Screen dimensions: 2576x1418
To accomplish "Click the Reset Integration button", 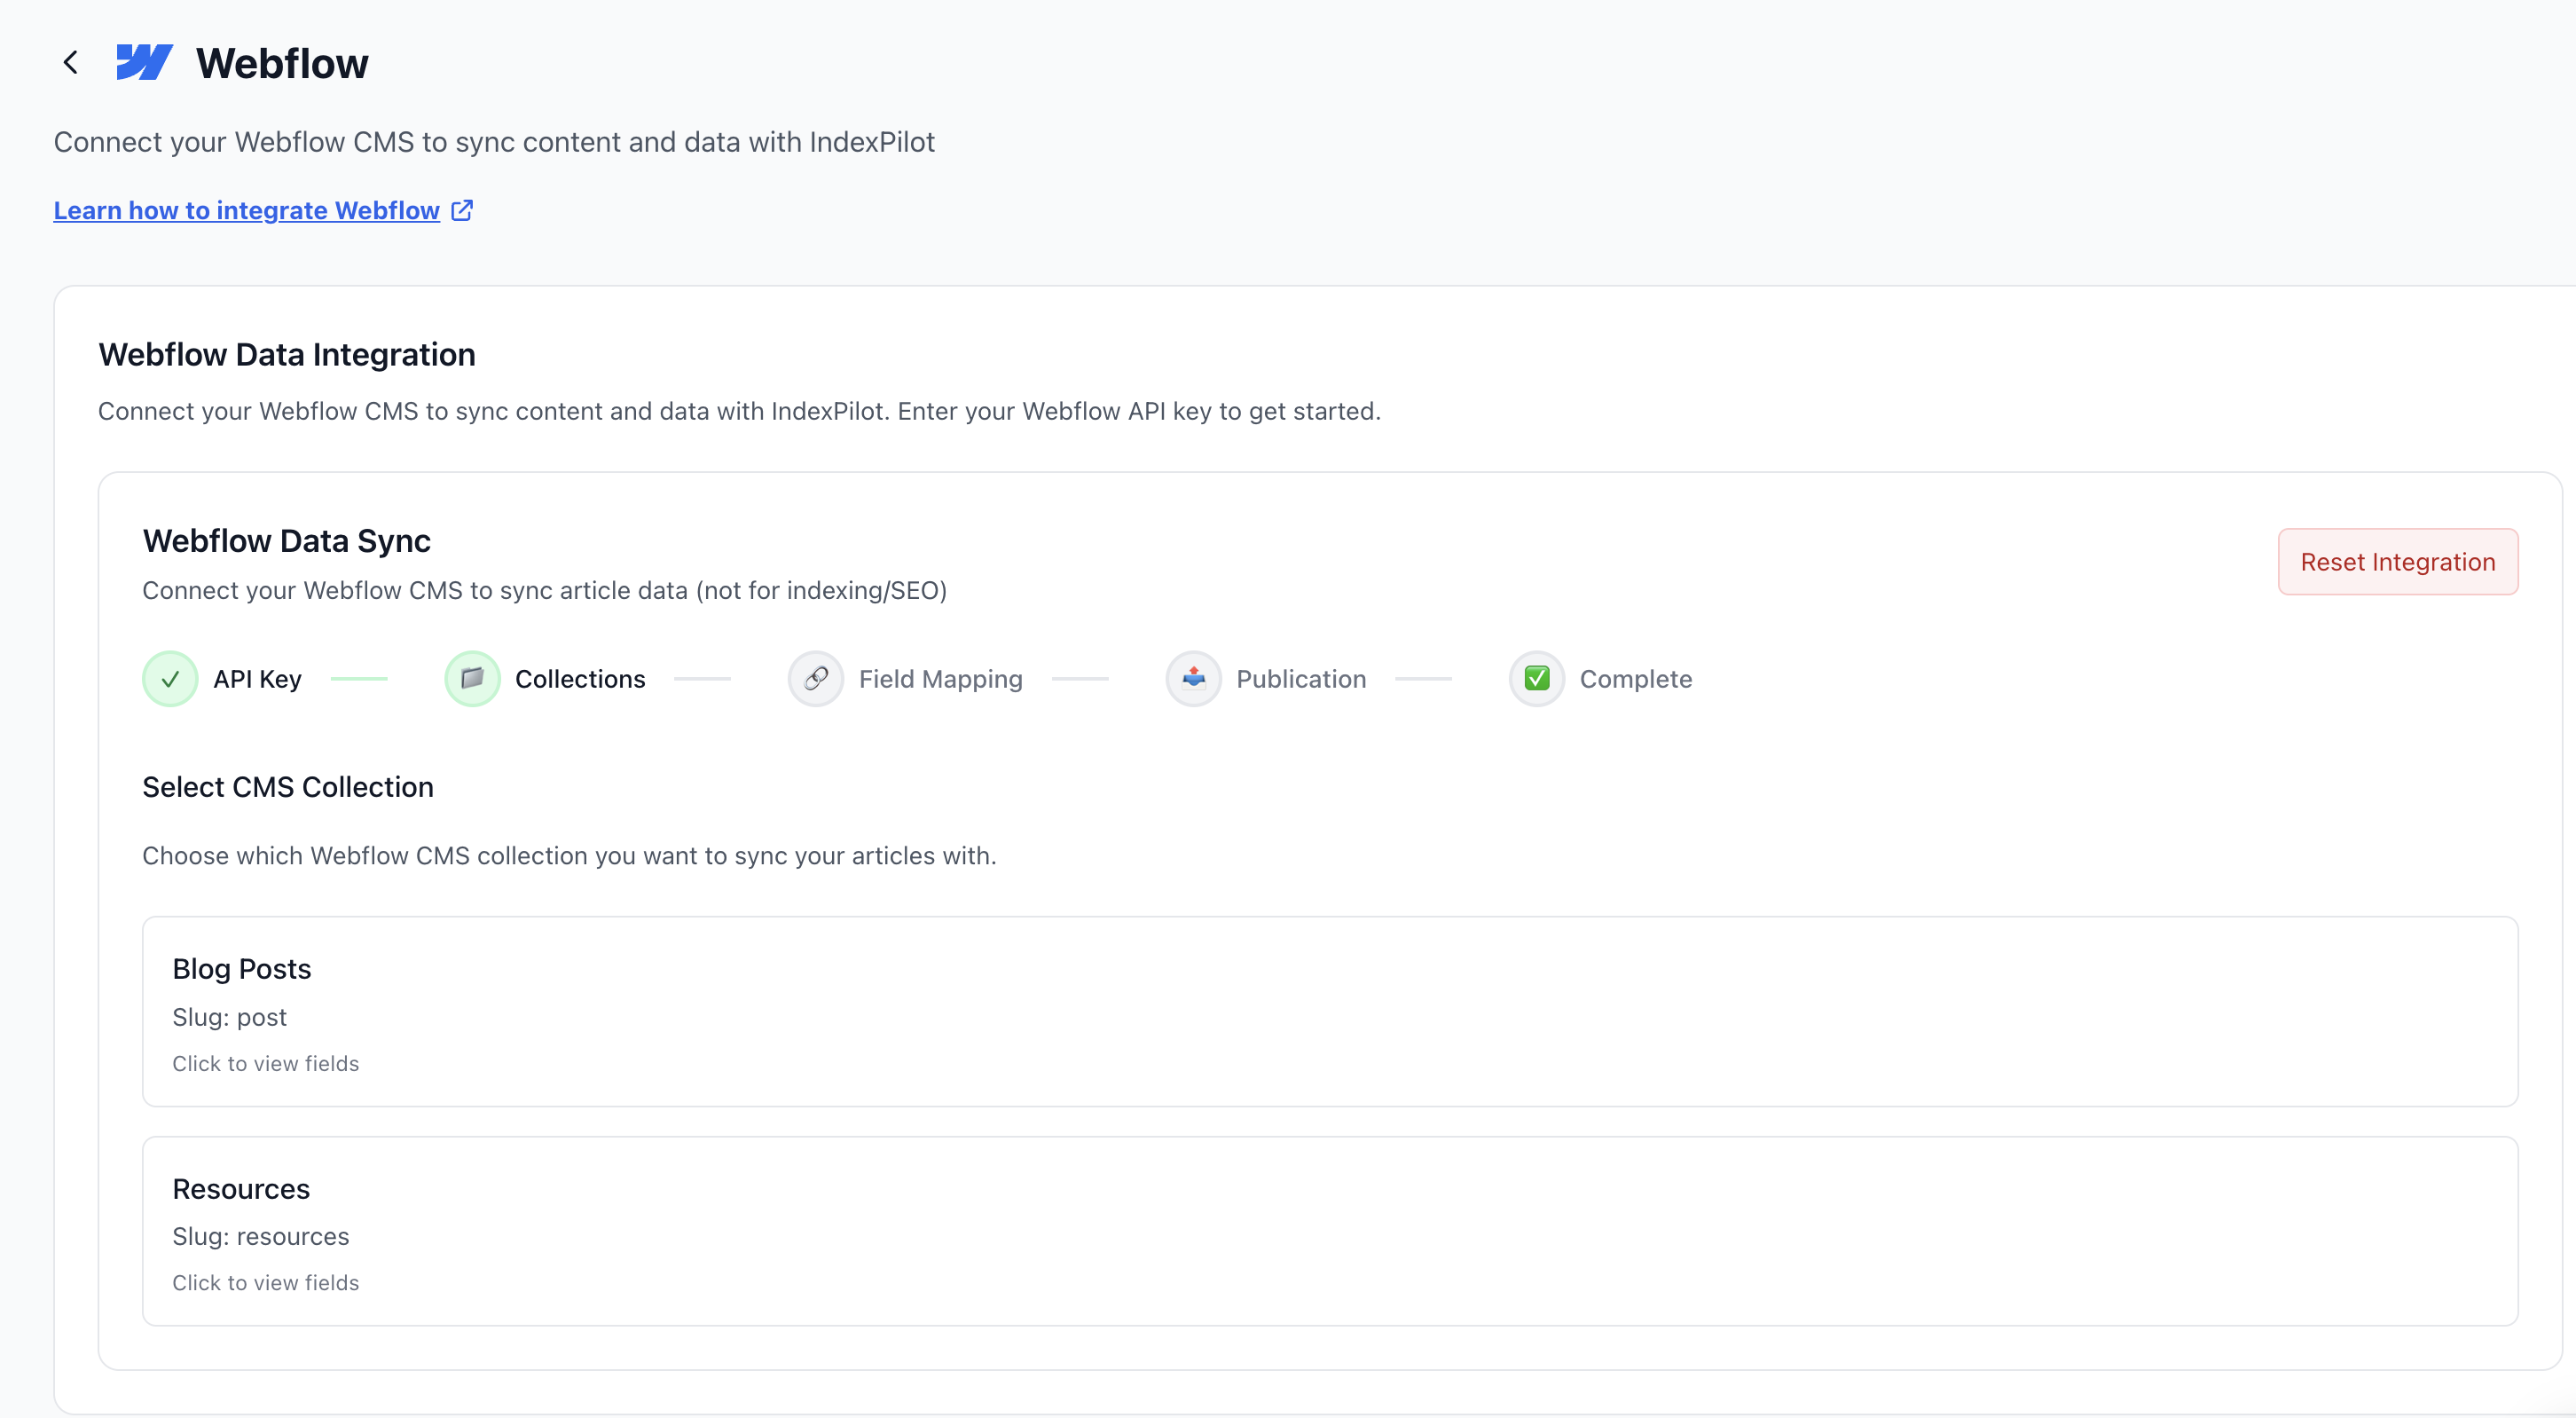I will (x=2397, y=561).
